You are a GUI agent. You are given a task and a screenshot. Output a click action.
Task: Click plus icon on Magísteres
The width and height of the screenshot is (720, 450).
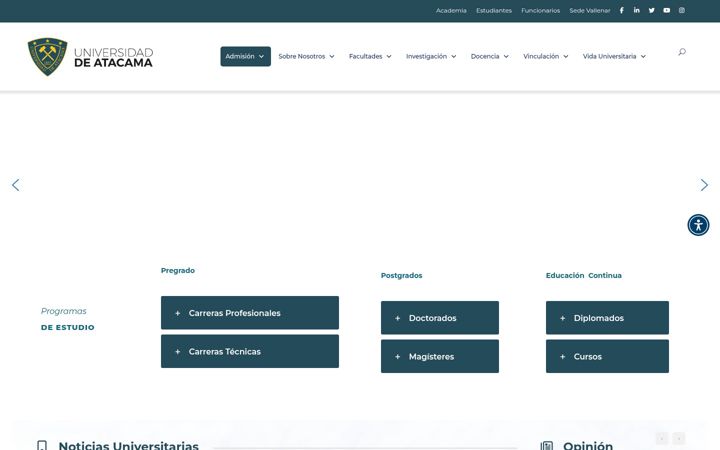click(398, 357)
